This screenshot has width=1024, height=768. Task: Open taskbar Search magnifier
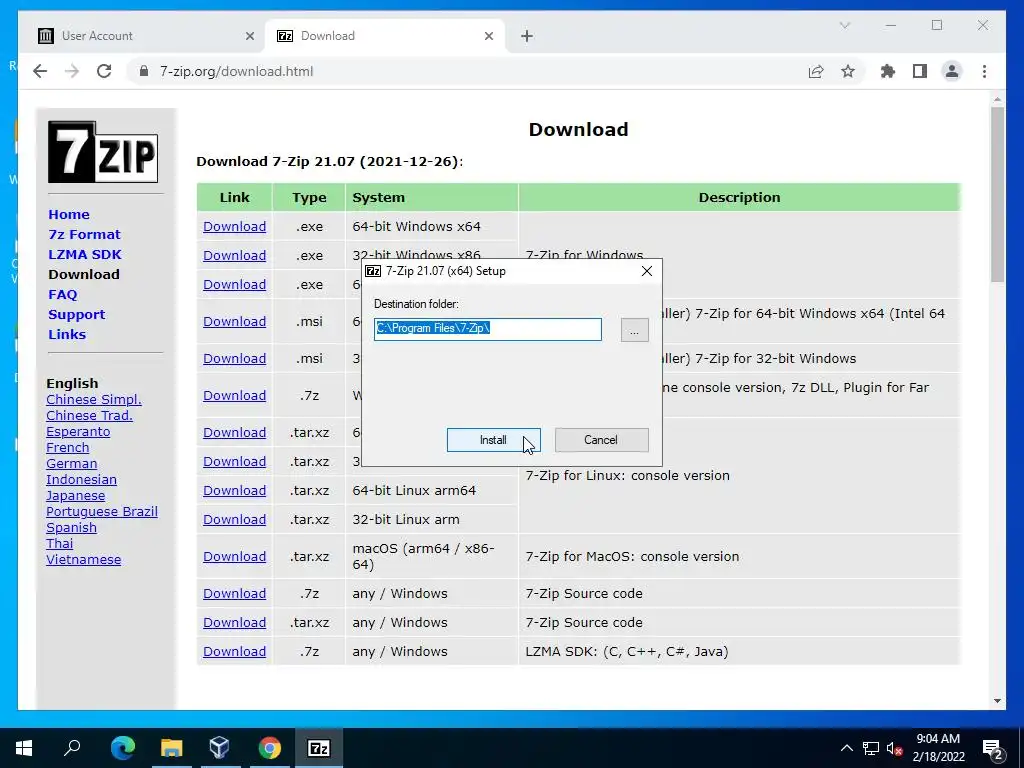[x=72, y=748]
